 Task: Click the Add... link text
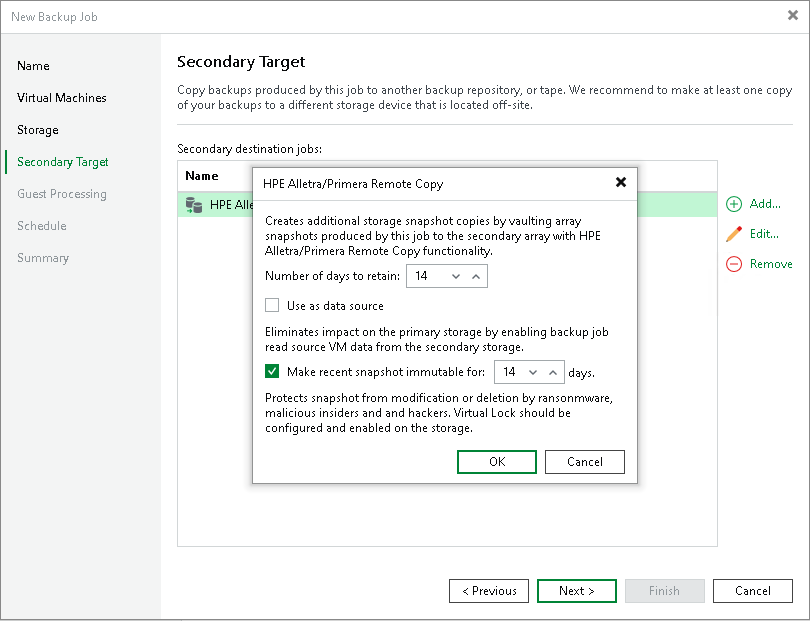pyautogui.click(x=765, y=204)
